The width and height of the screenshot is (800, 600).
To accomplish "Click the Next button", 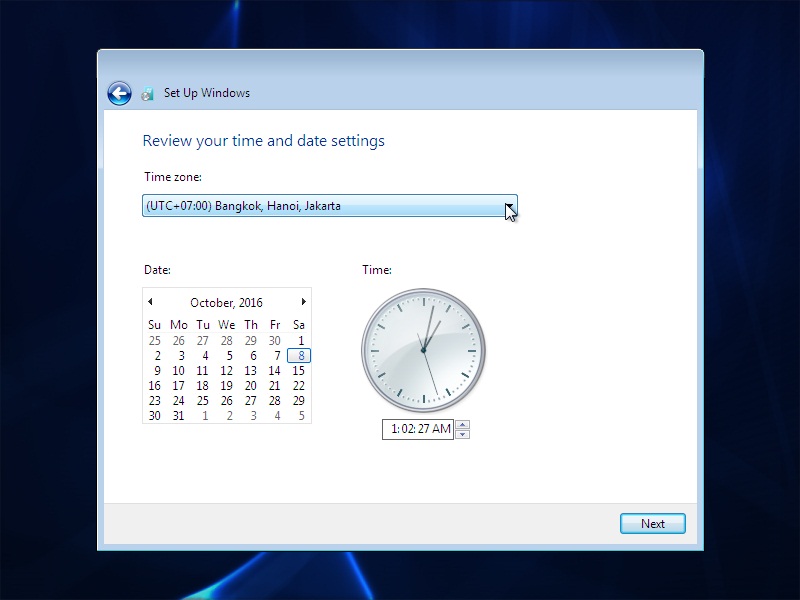I will (653, 523).
